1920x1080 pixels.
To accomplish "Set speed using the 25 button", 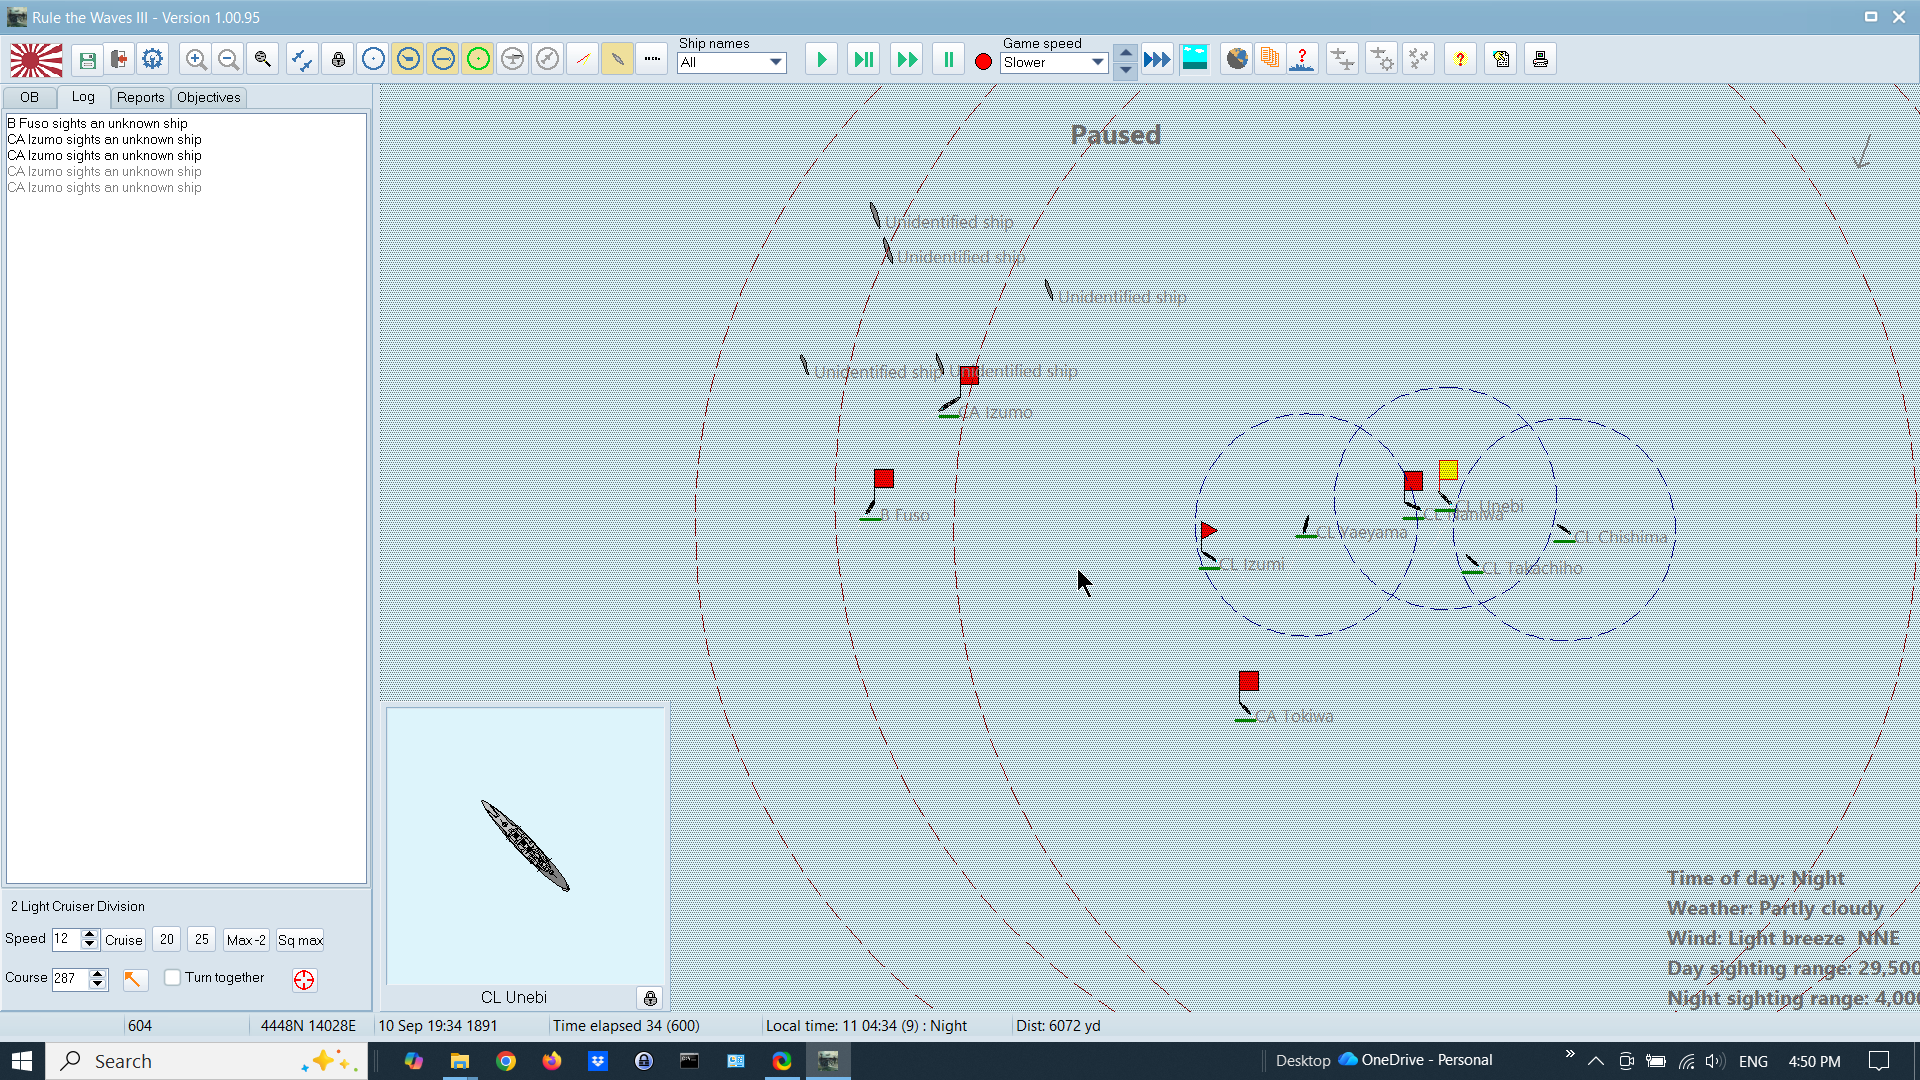I will 202,939.
